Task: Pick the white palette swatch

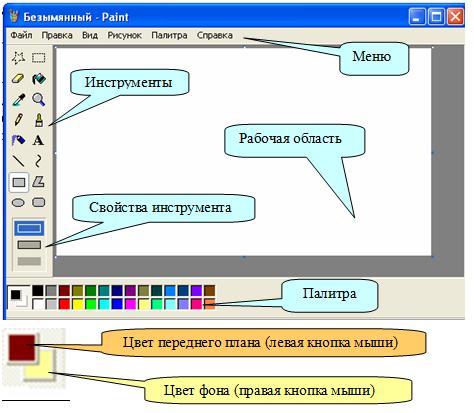Action: (38, 304)
